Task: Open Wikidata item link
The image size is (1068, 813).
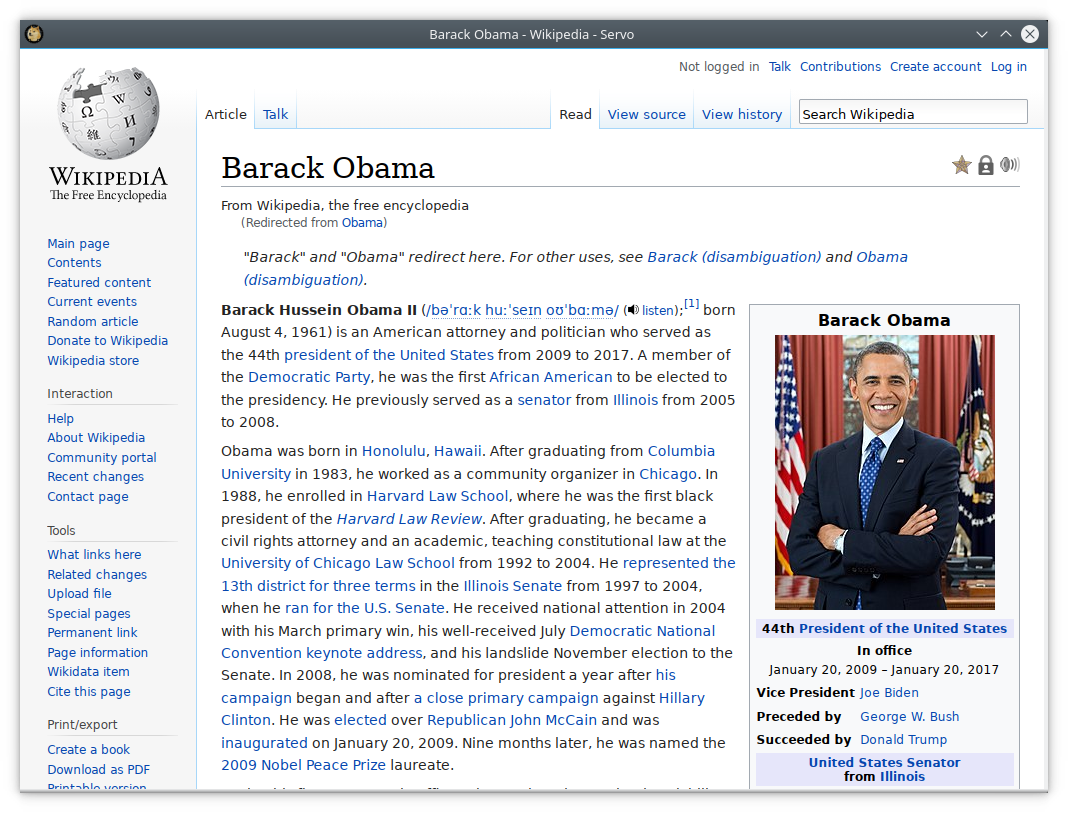Action: click(88, 671)
